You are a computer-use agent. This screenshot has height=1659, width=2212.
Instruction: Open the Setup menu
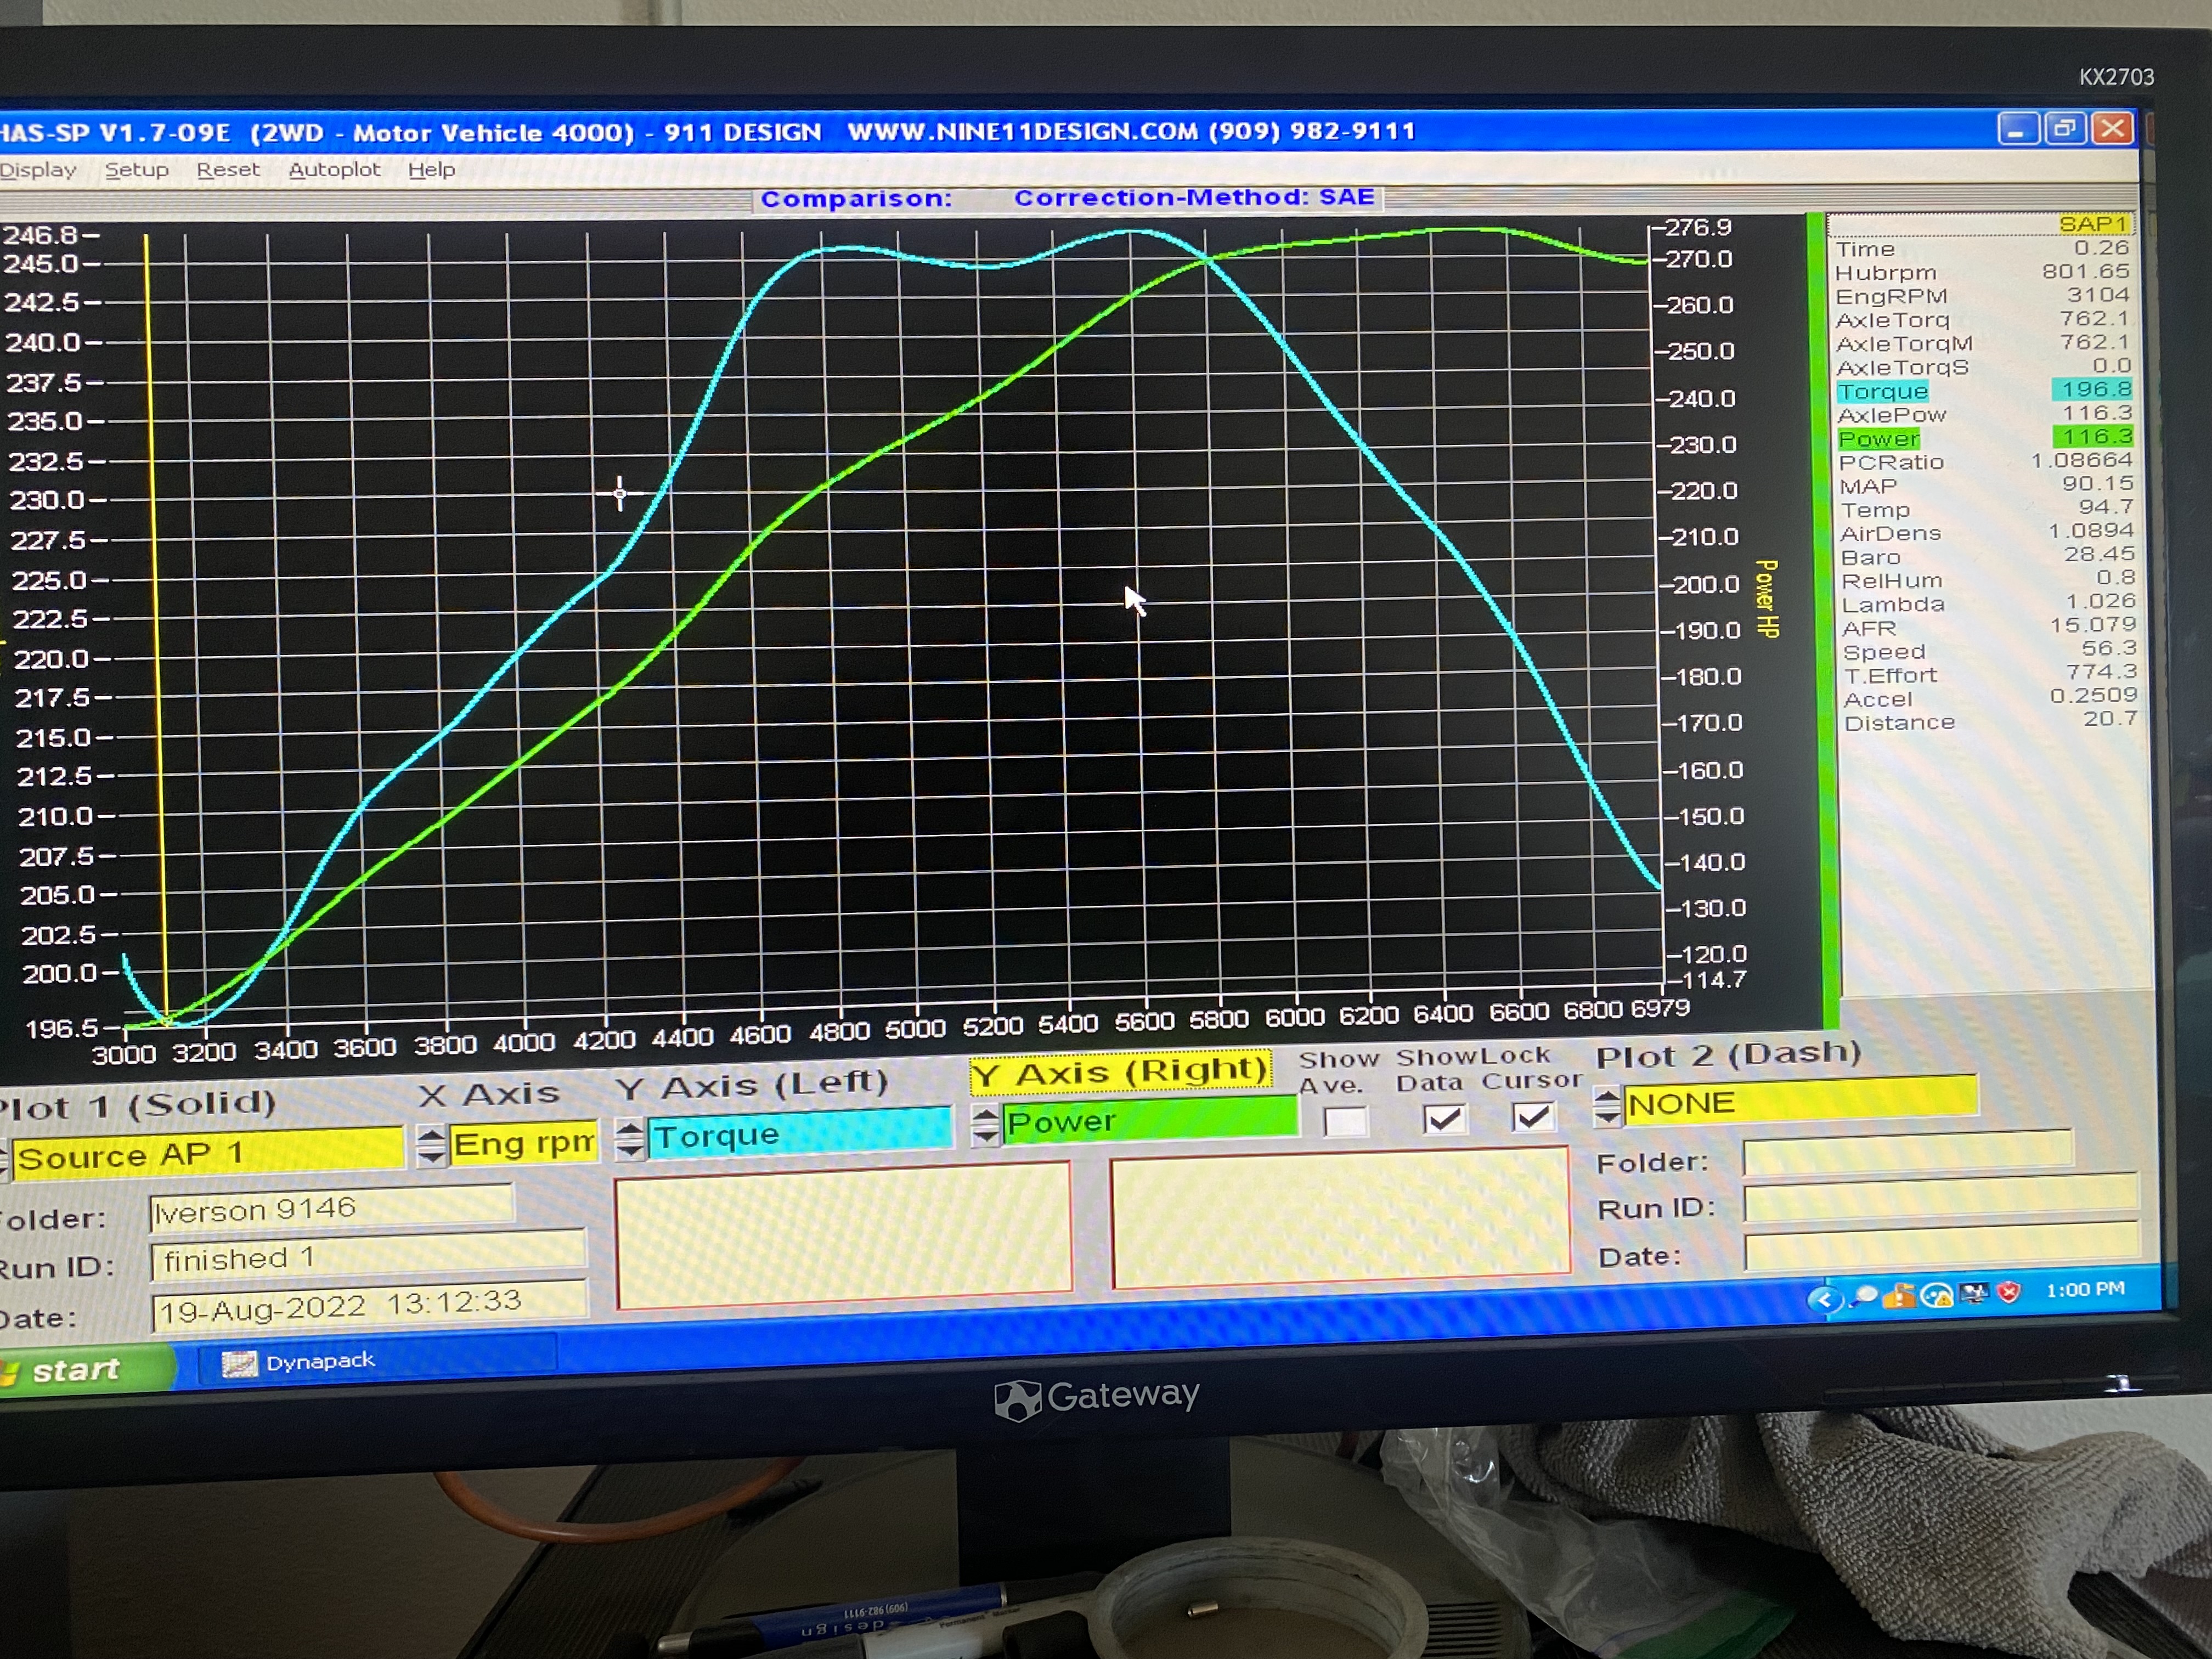pos(137,170)
